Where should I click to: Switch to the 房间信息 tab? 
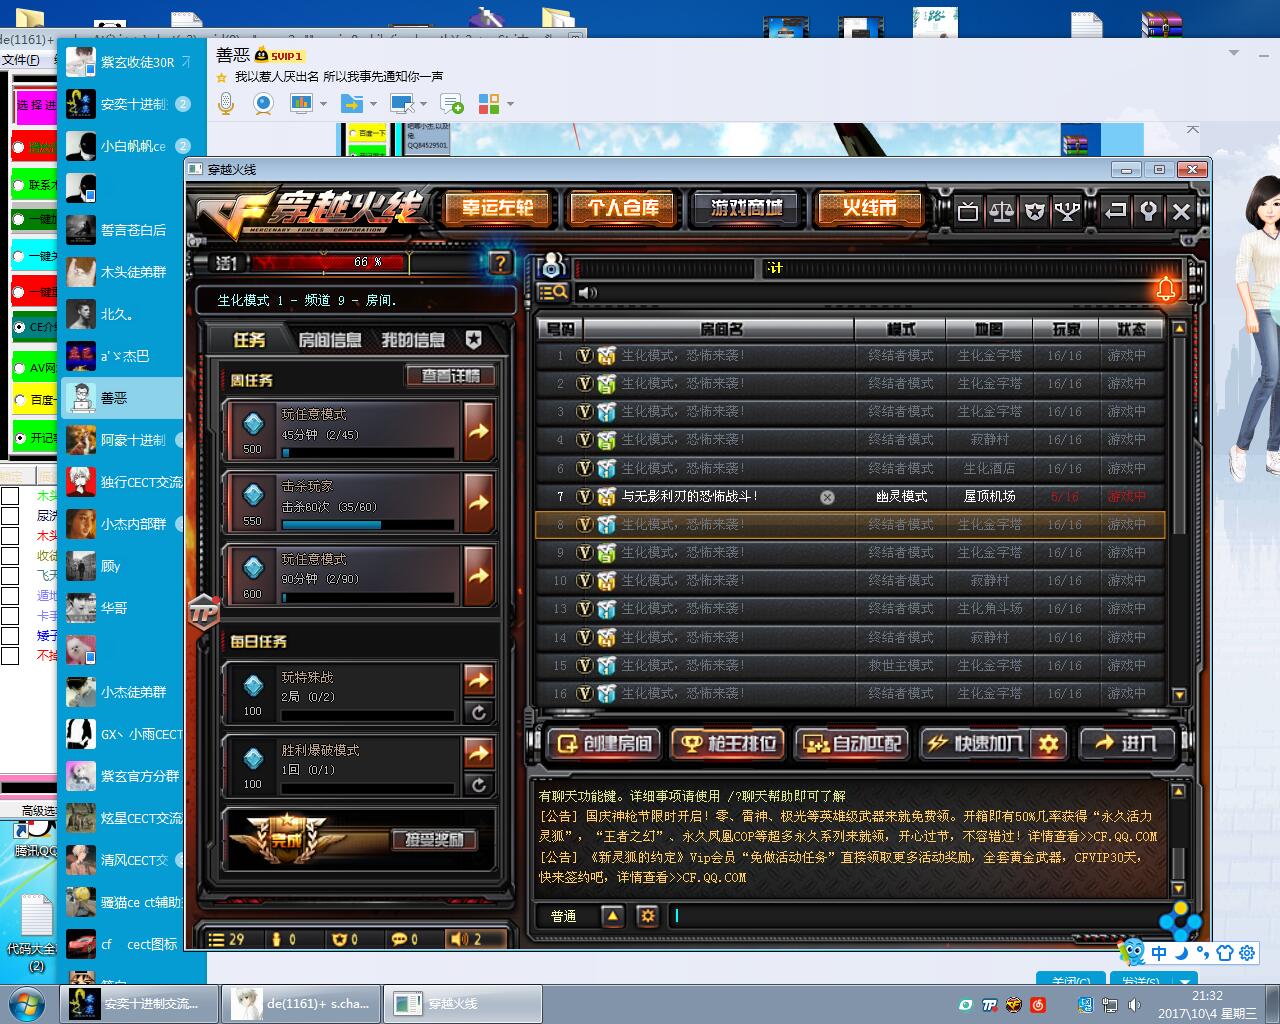(330, 340)
